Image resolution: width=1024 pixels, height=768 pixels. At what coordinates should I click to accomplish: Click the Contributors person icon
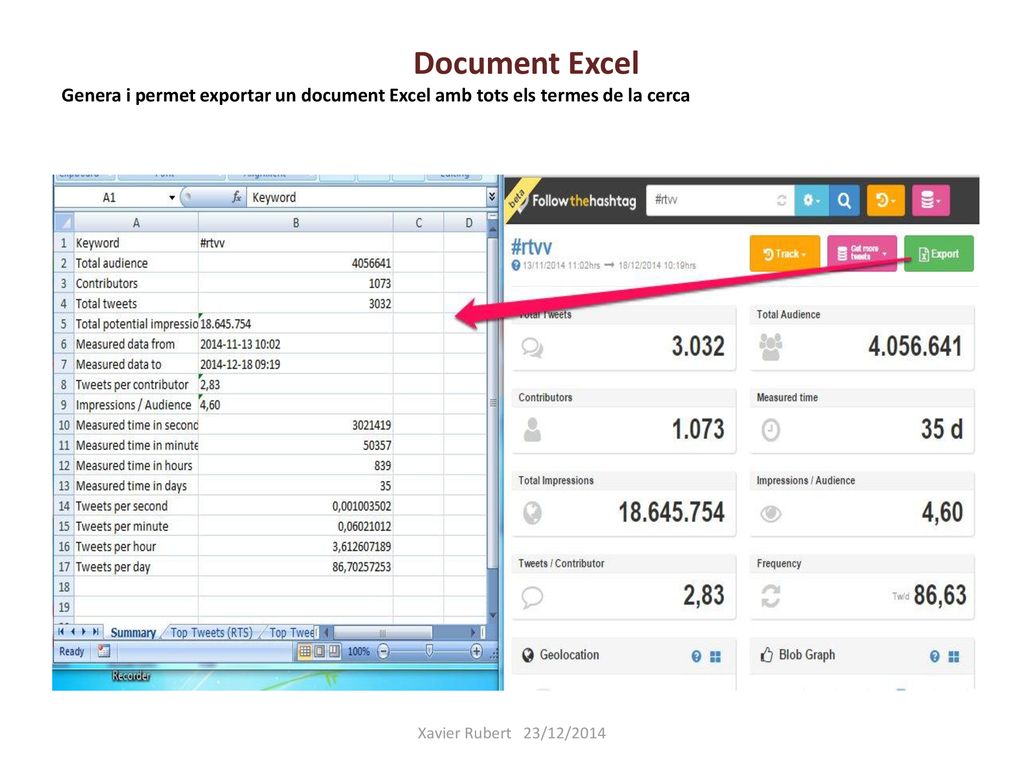tap(532, 430)
